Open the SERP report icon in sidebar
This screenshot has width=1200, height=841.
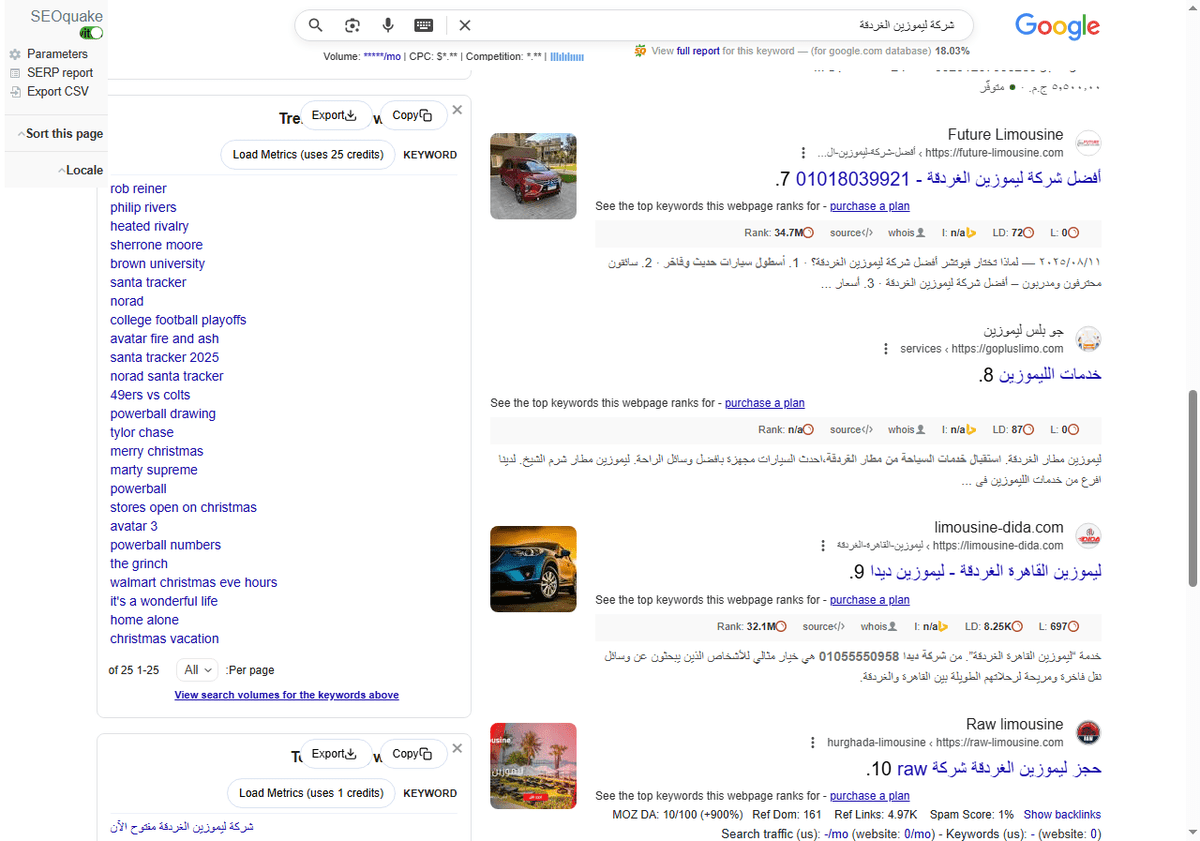[14, 72]
